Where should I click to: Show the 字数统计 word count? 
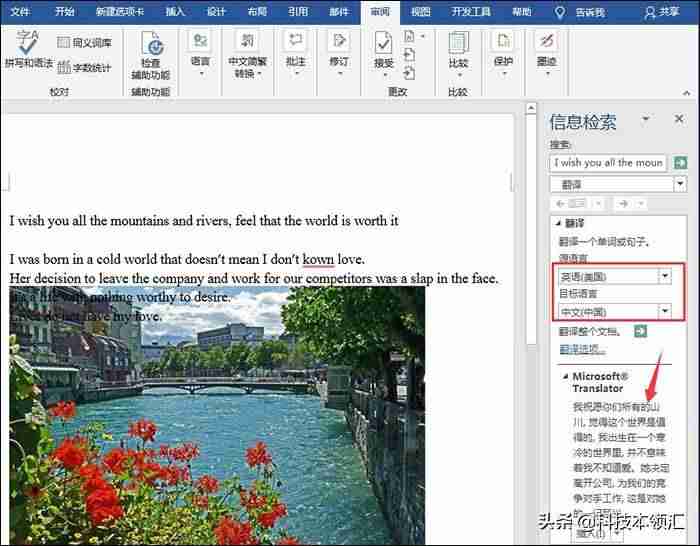[x=84, y=67]
